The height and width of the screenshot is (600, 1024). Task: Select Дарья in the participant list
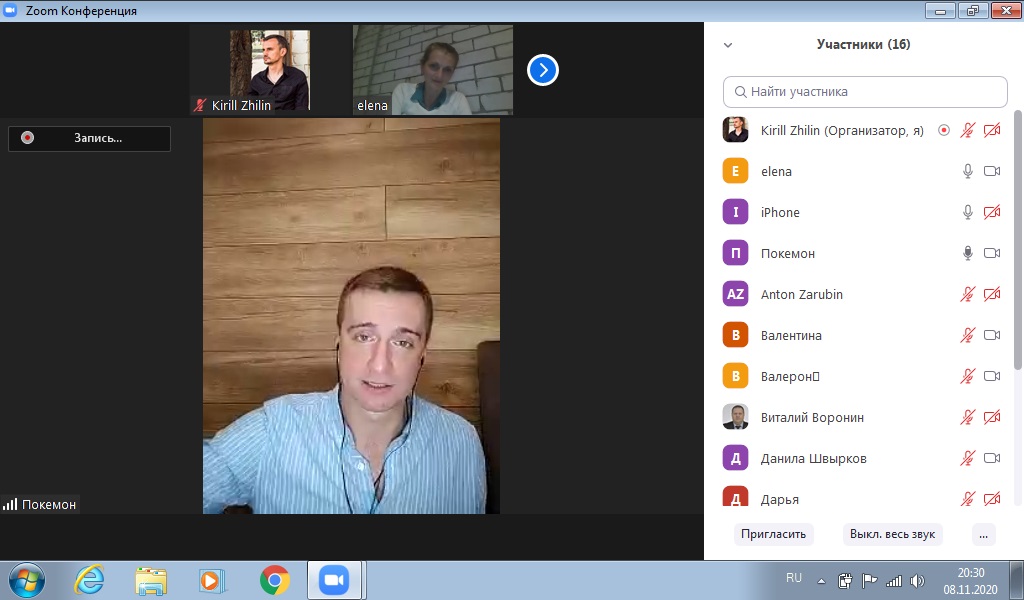click(x=780, y=498)
